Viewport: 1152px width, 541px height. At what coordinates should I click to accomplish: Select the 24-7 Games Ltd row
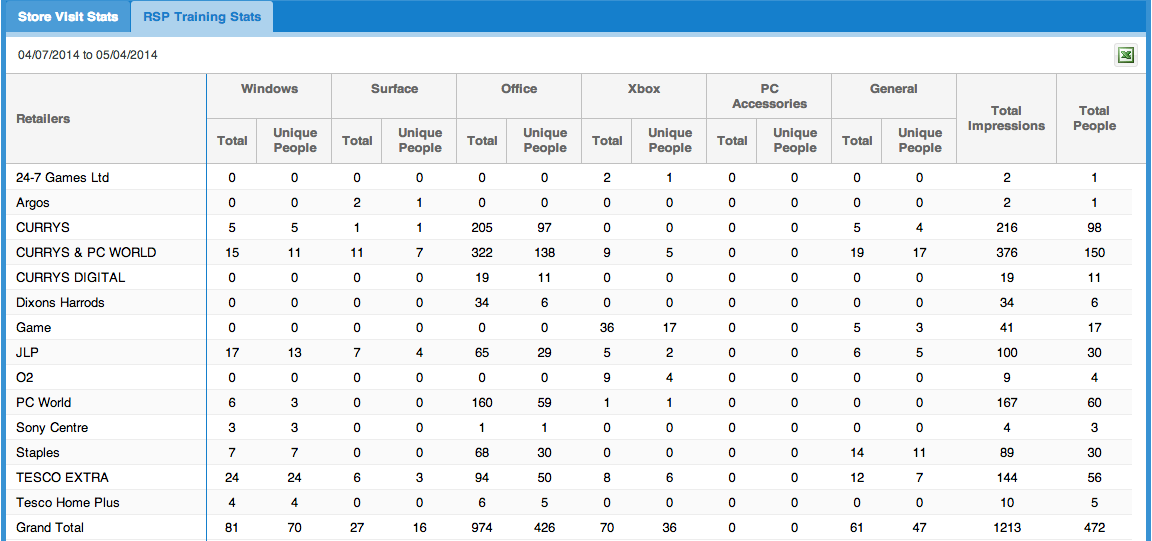point(62,177)
